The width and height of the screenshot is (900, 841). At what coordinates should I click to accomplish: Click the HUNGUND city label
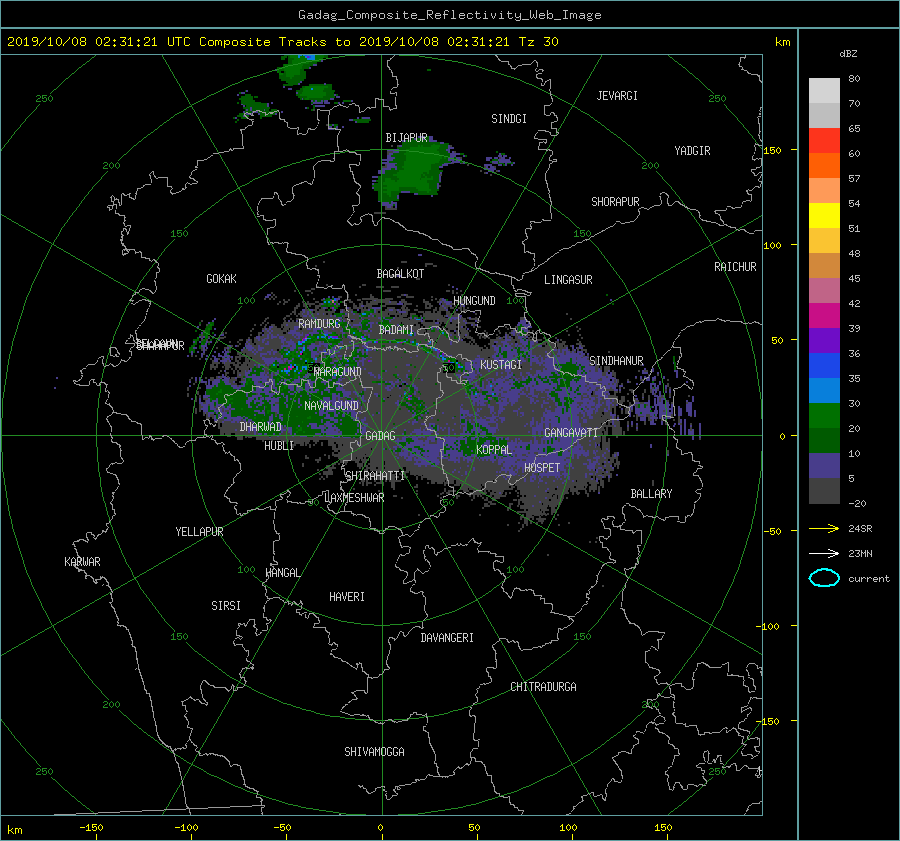(474, 301)
